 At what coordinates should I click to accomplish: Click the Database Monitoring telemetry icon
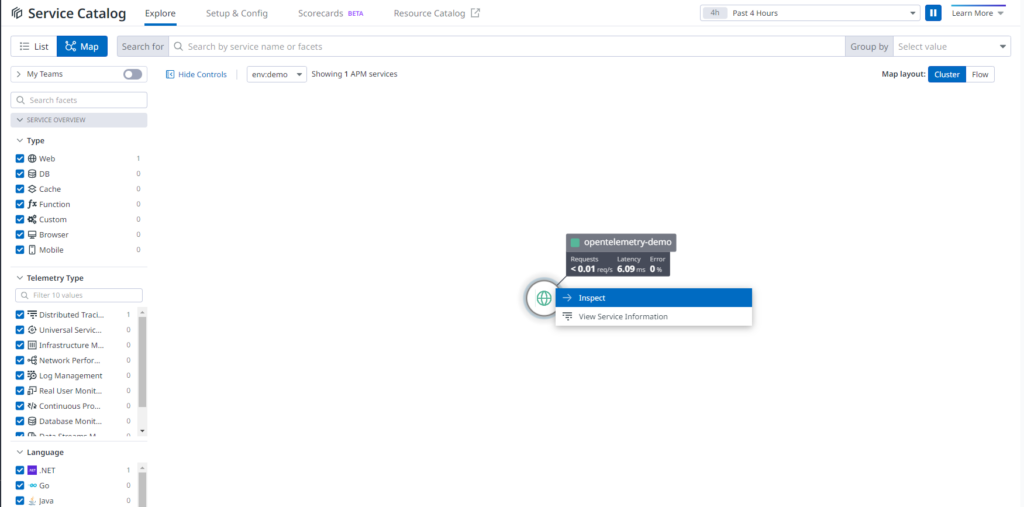pos(33,421)
